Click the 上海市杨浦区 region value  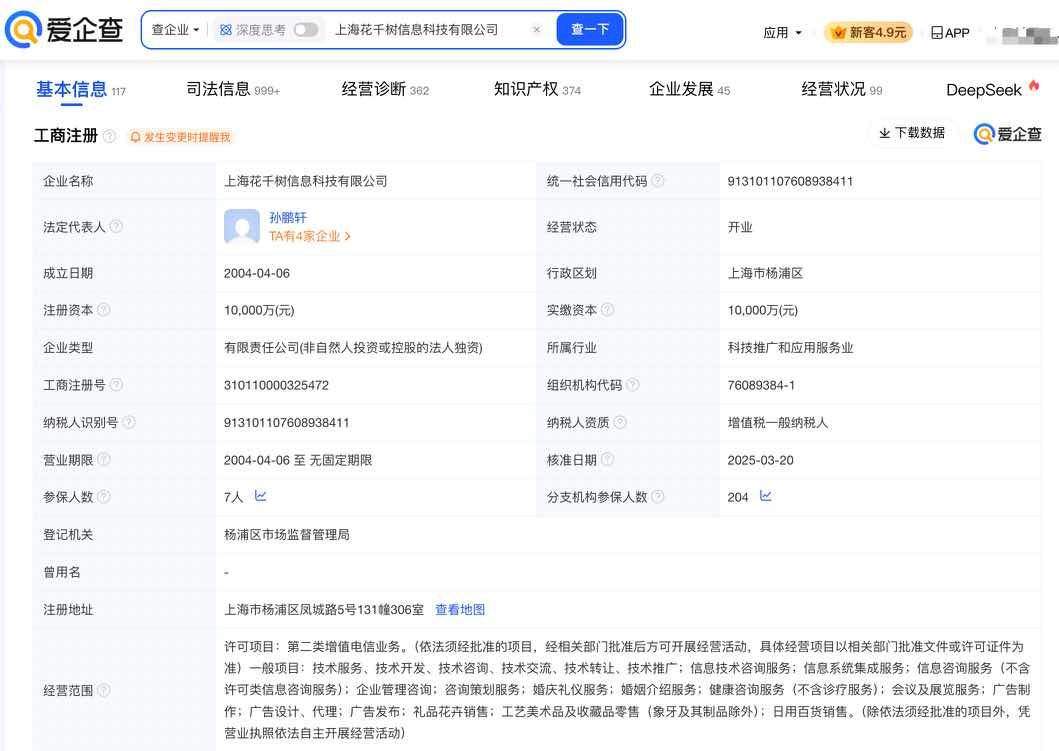(x=765, y=274)
